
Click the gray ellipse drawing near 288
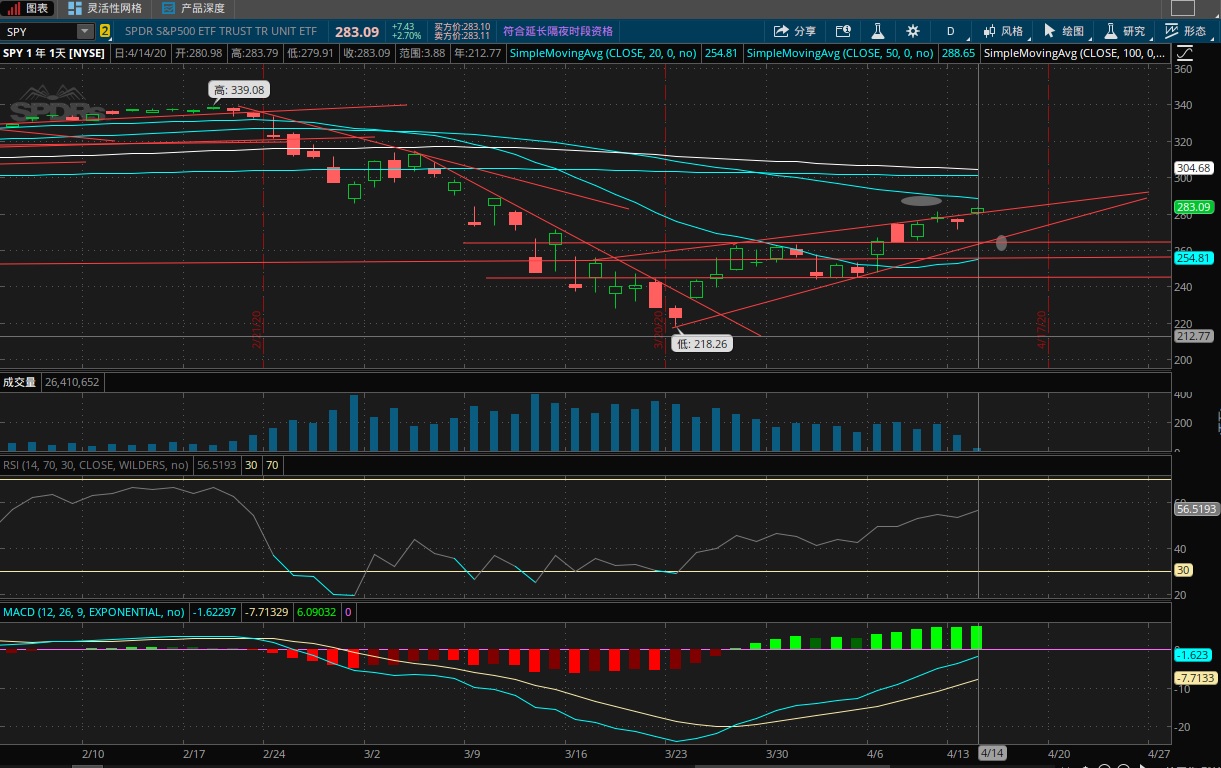pos(921,201)
